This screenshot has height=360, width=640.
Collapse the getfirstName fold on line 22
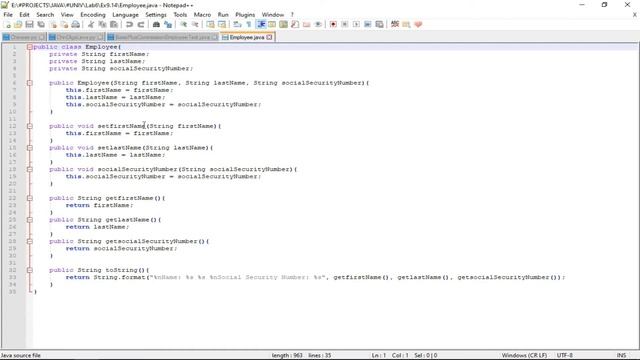click(29, 198)
